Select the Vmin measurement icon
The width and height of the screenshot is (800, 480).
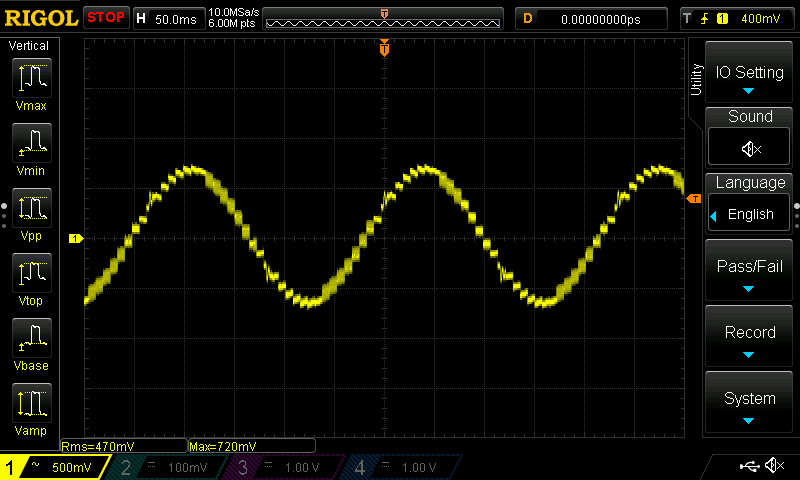click(32, 143)
